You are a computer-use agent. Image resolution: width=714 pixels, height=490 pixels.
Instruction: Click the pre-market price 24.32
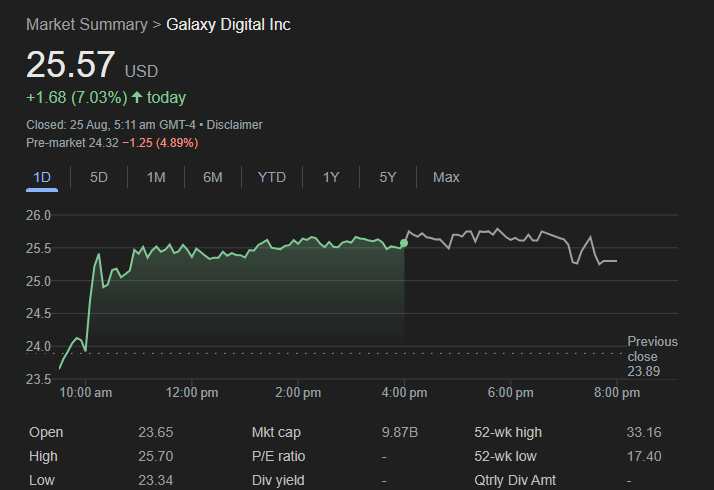click(x=102, y=143)
